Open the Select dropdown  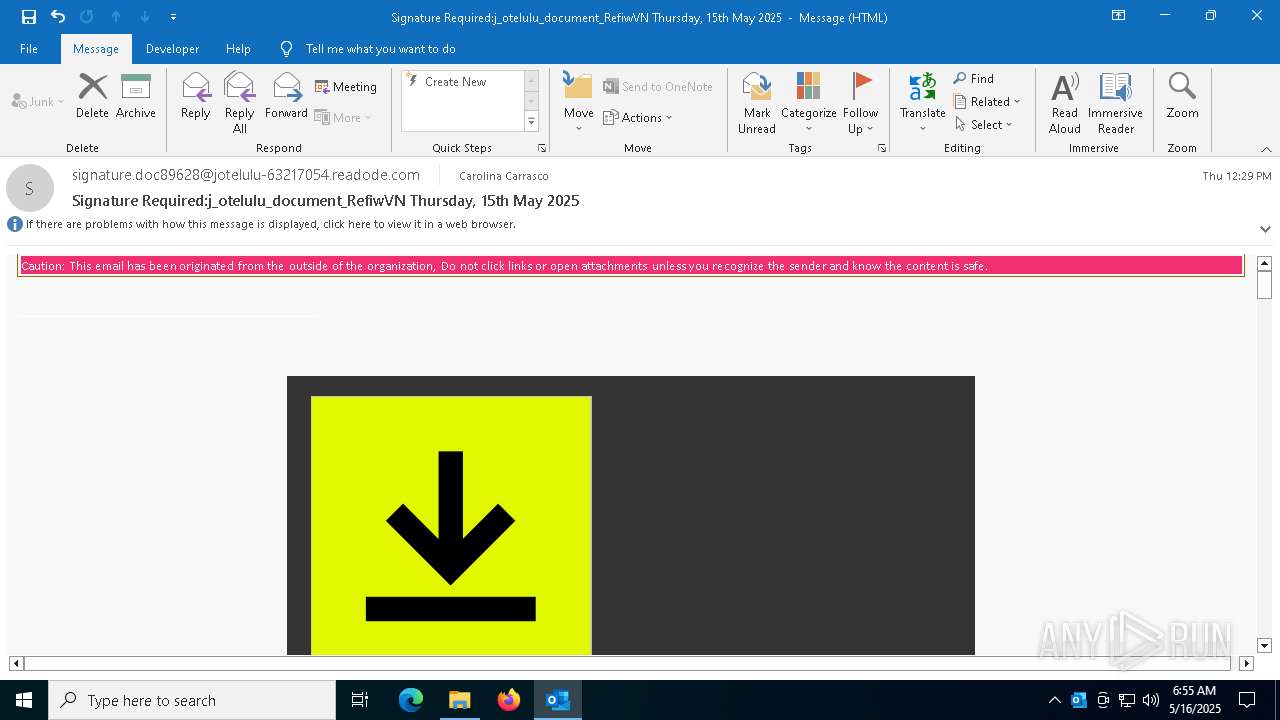(x=984, y=125)
